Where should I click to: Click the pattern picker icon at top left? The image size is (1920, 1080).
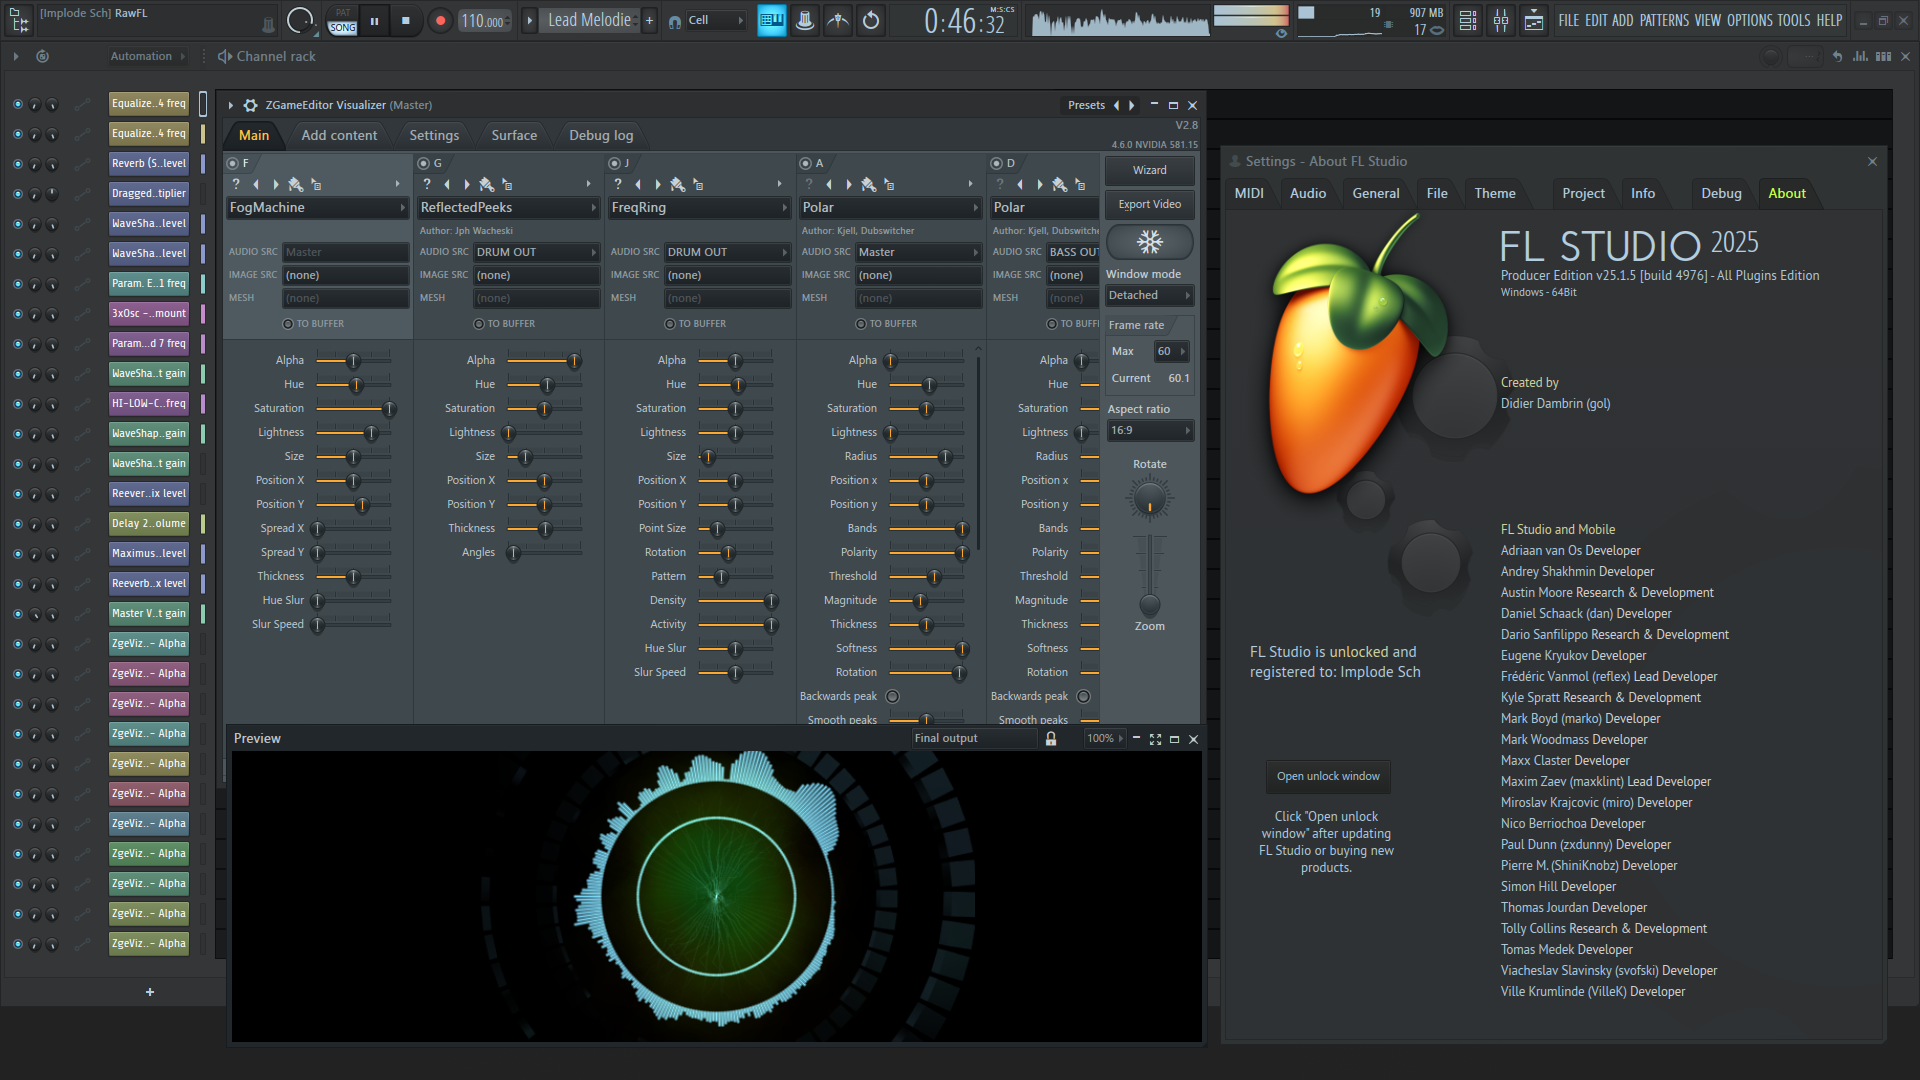pyautogui.click(x=19, y=20)
